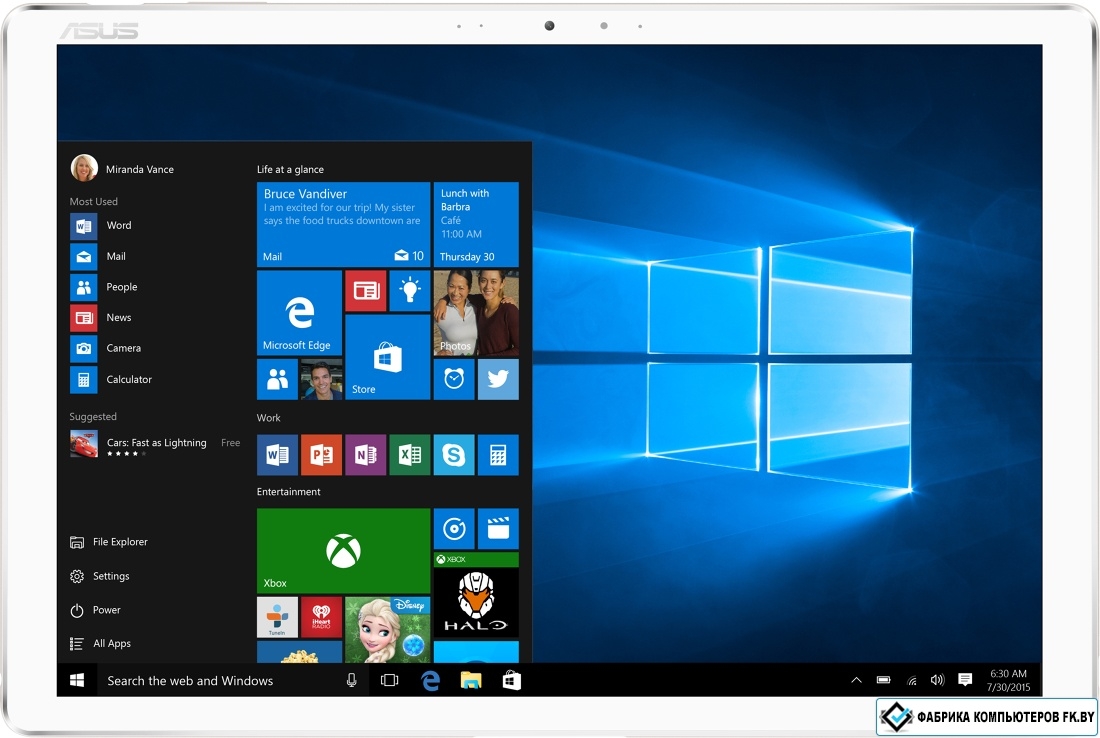Open the Bruce Vandiver mail tile
The image size is (1100, 738).
coord(344,224)
